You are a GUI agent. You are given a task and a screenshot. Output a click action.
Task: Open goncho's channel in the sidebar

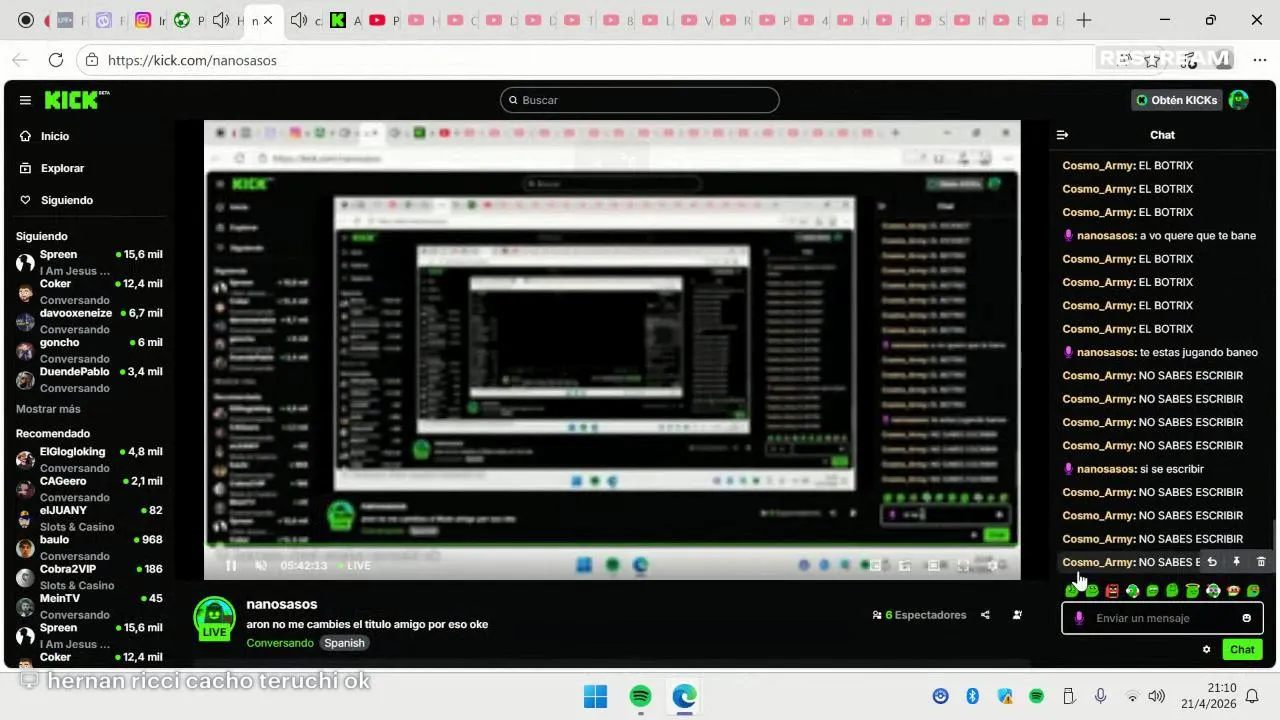(89, 350)
